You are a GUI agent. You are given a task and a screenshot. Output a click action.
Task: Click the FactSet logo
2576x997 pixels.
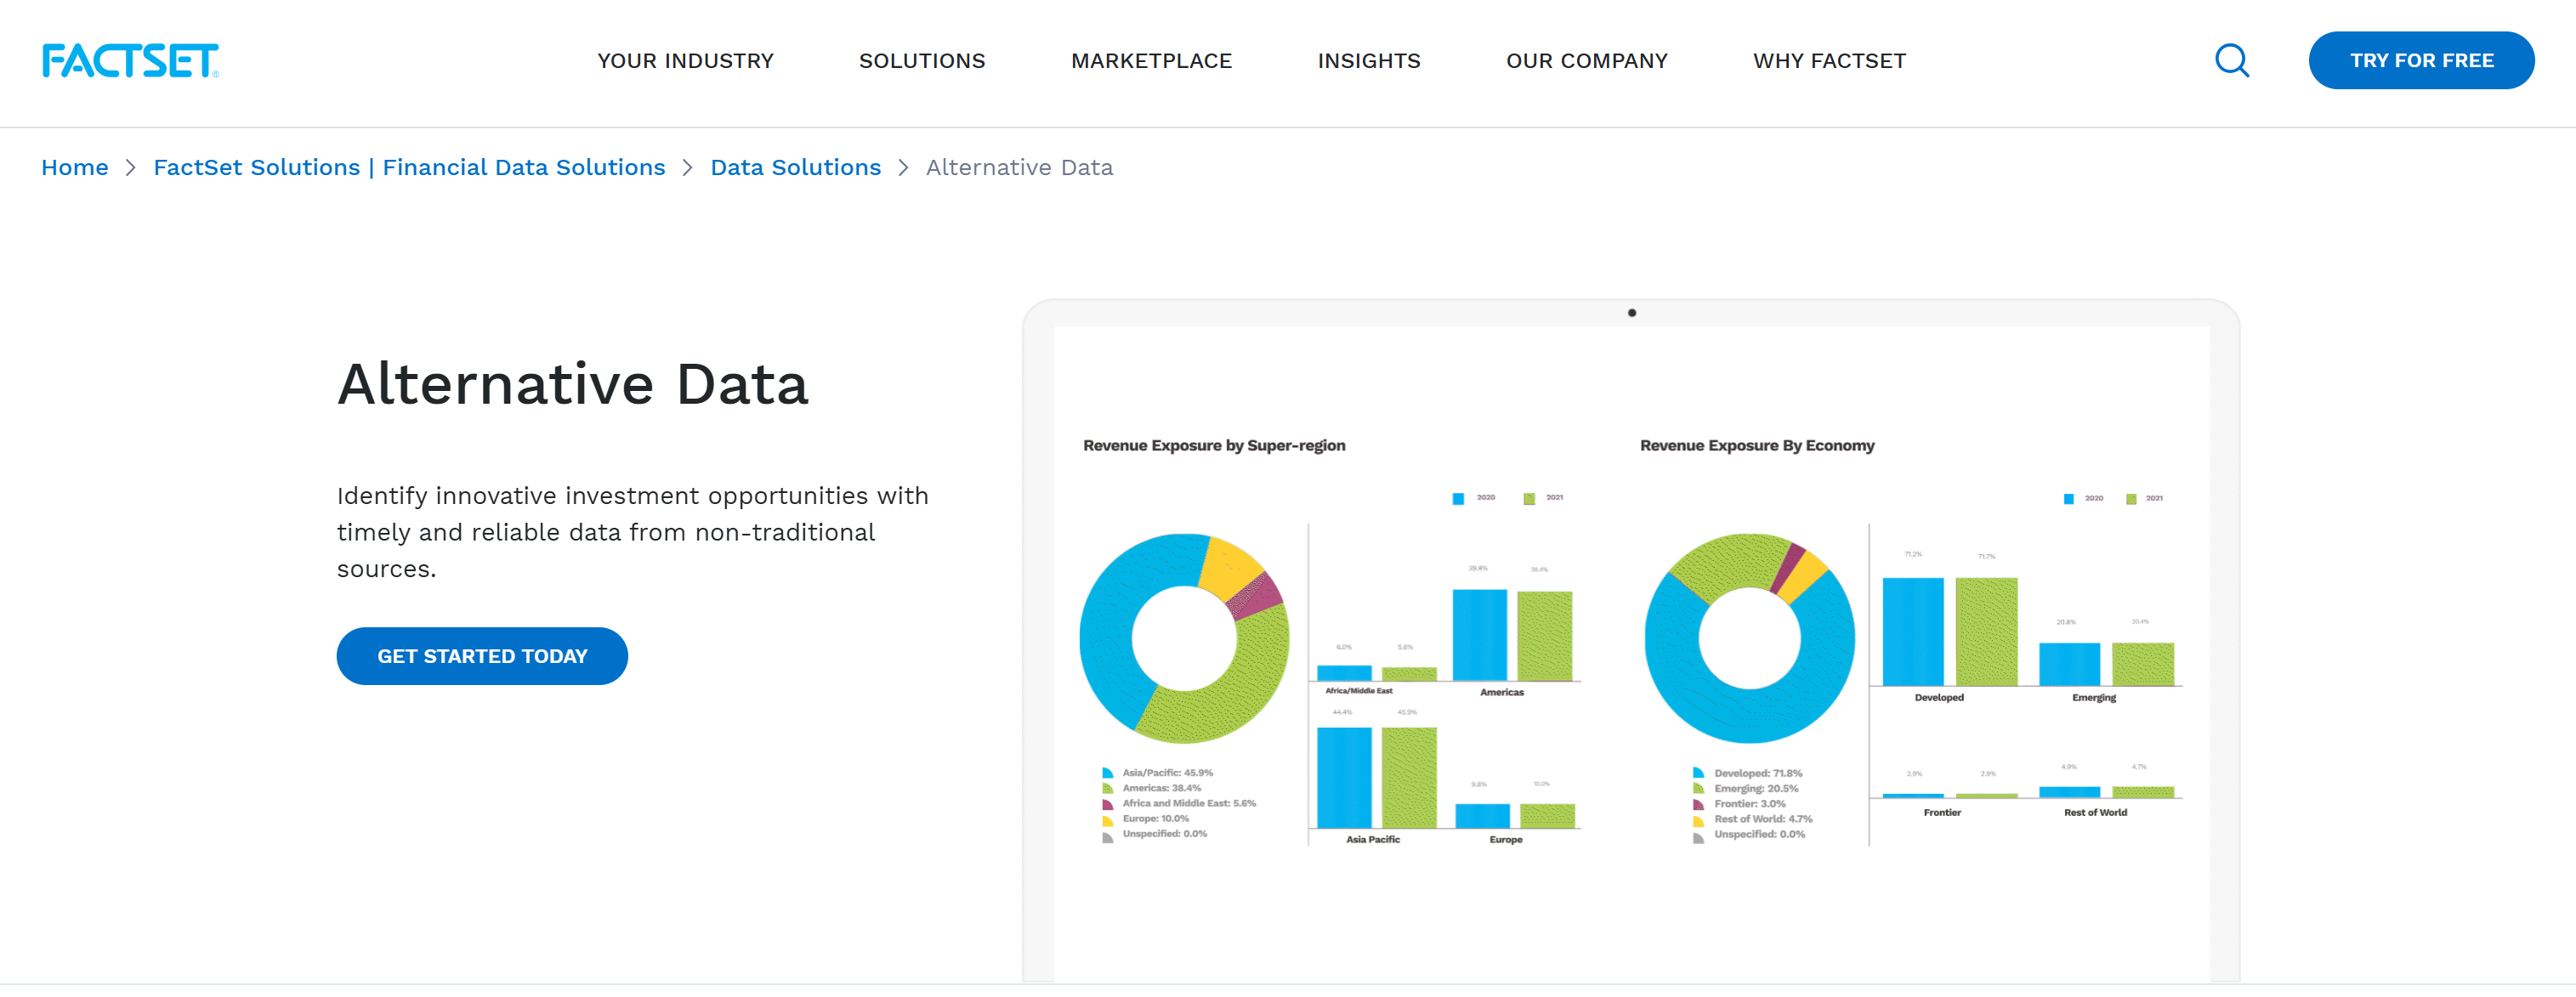[x=130, y=60]
